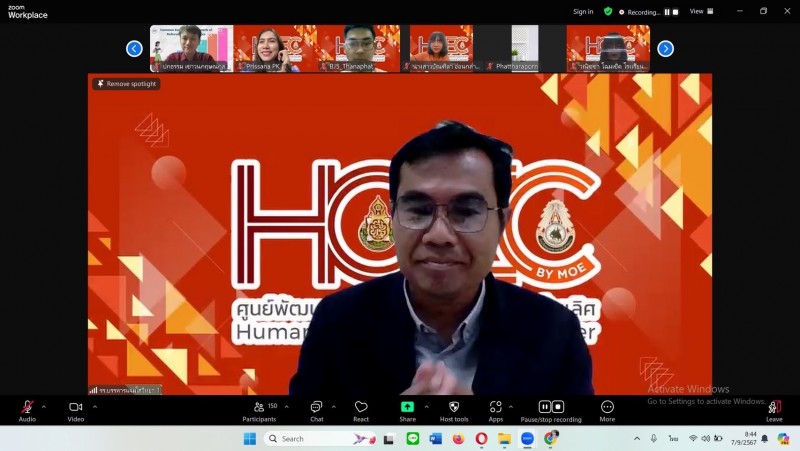The image size is (800, 451).
Task: Open Chrome from taskbar
Action: (551, 438)
